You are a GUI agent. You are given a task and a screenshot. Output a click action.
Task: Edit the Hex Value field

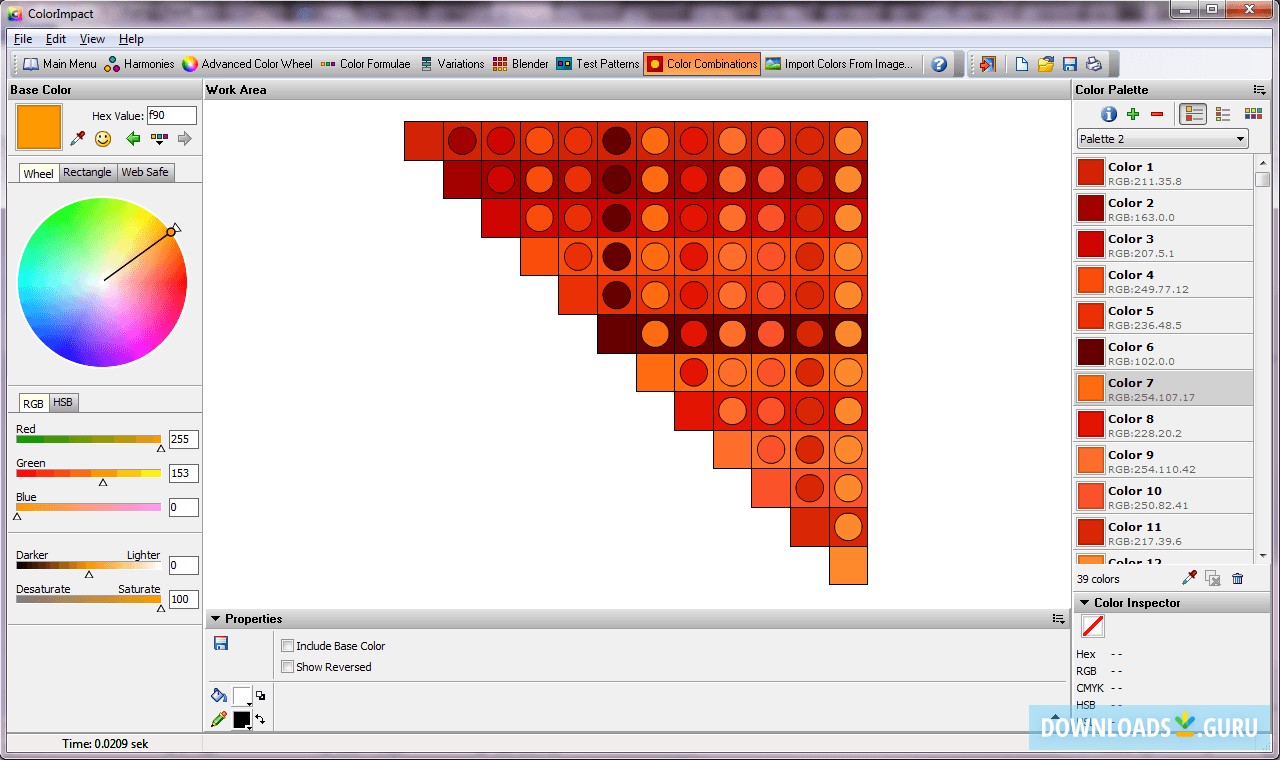(x=171, y=115)
